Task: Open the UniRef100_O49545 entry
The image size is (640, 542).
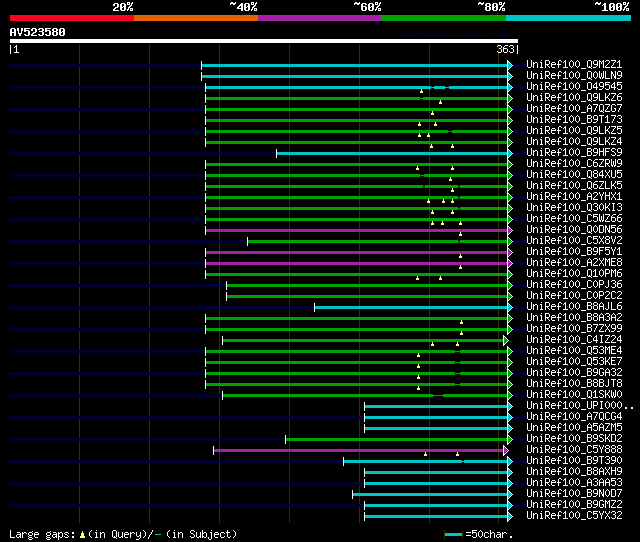Action: pos(574,87)
